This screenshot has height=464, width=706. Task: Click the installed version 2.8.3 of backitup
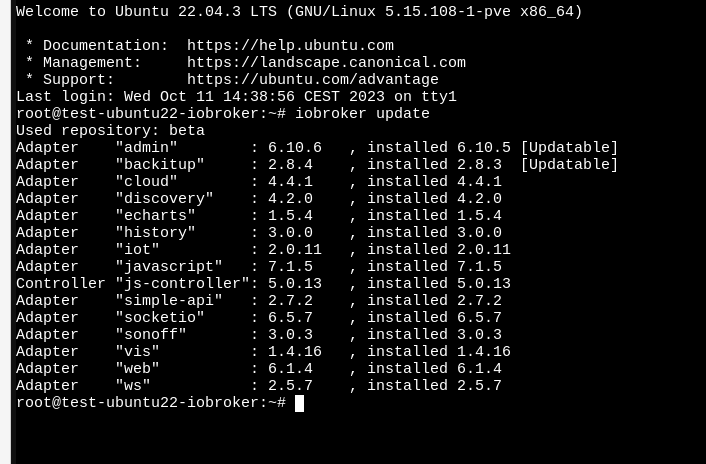pos(480,165)
